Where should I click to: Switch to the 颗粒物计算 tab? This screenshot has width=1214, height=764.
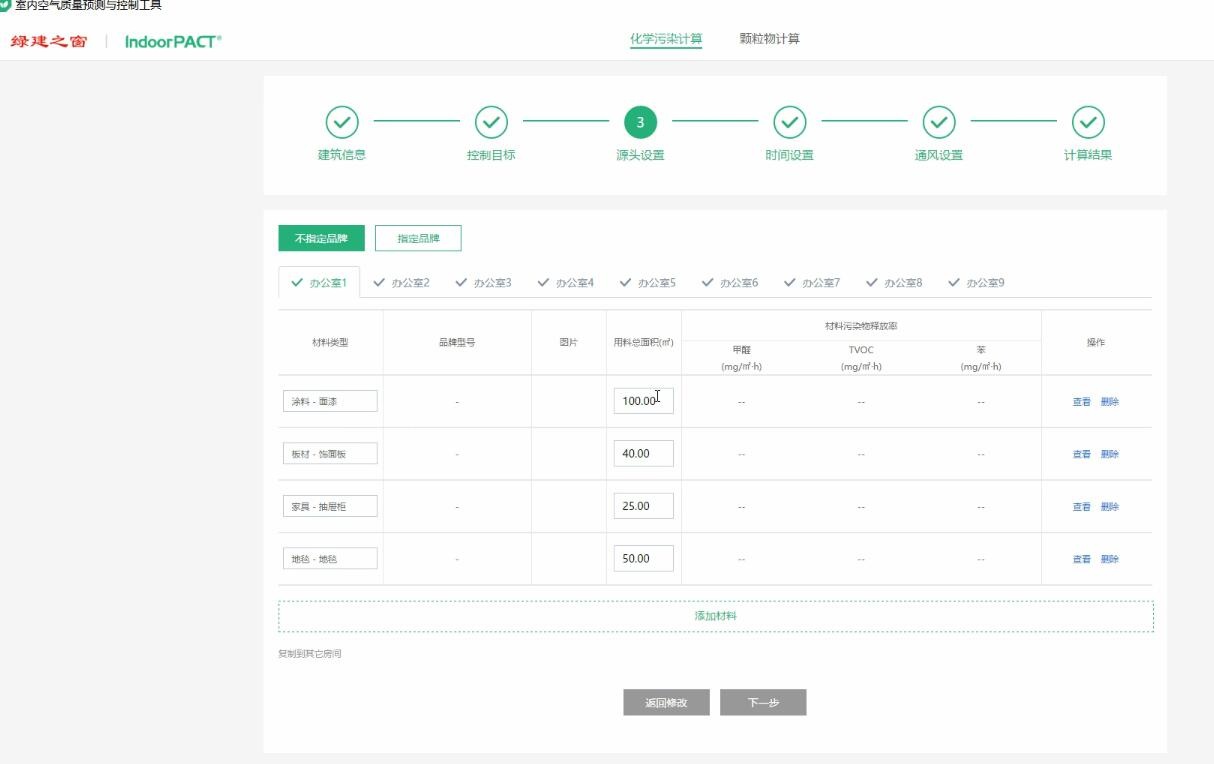769,39
